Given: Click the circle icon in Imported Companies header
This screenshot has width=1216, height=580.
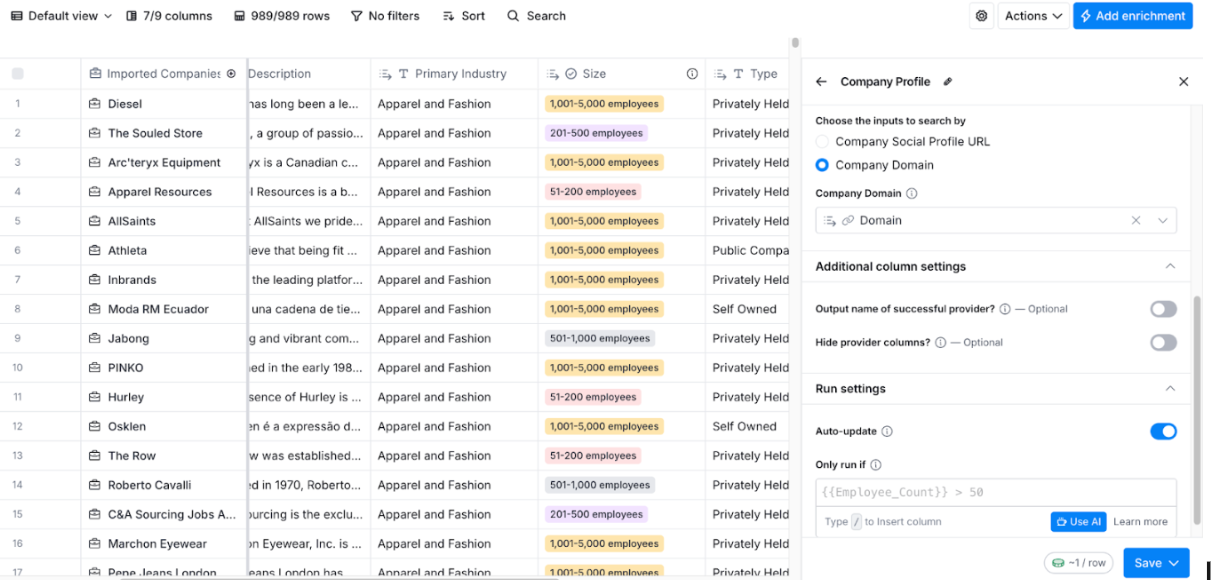Looking at the screenshot, I should (x=231, y=74).
